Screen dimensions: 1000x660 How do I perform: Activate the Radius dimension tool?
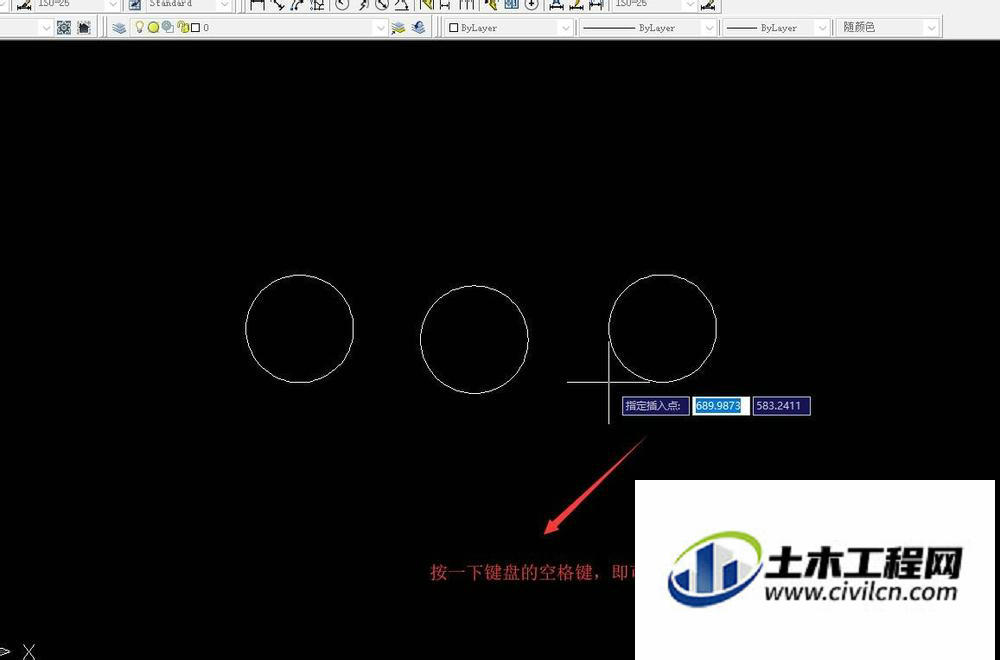tap(342, 5)
